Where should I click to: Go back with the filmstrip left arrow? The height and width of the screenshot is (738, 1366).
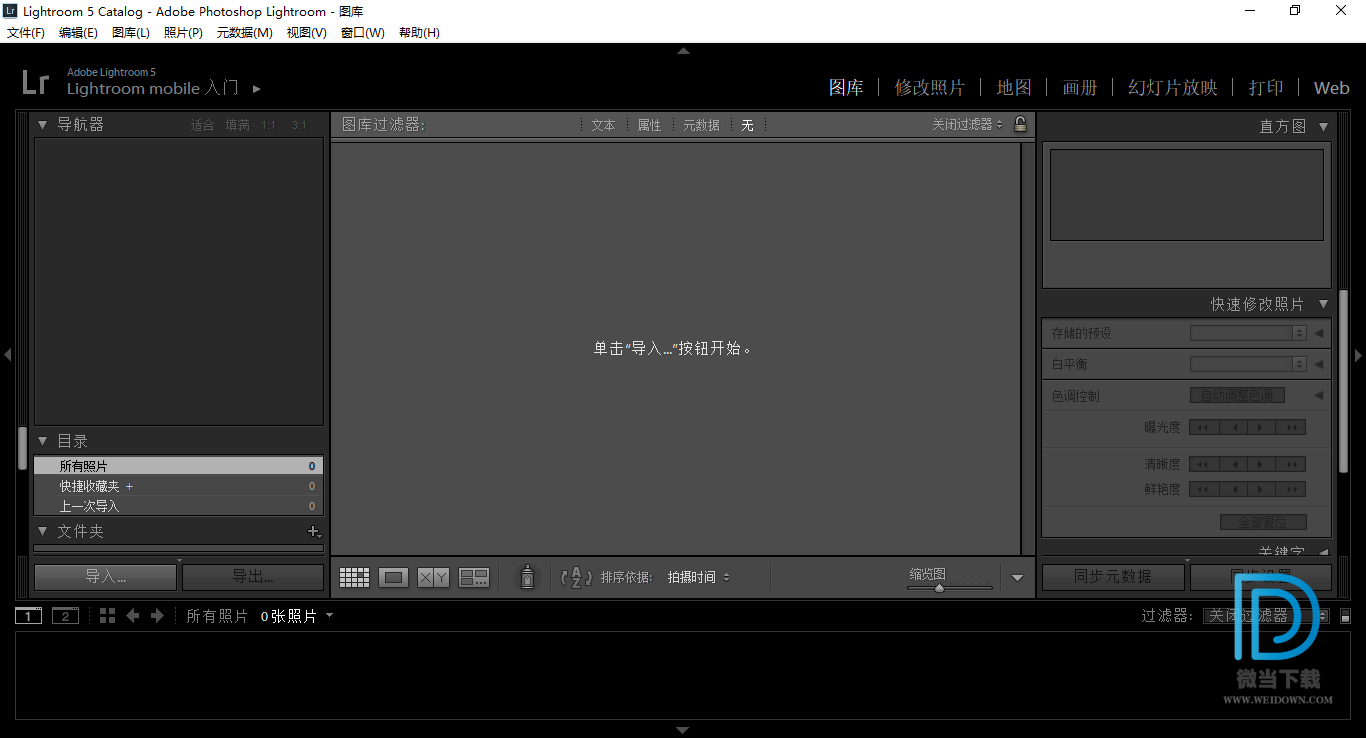(x=132, y=616)
